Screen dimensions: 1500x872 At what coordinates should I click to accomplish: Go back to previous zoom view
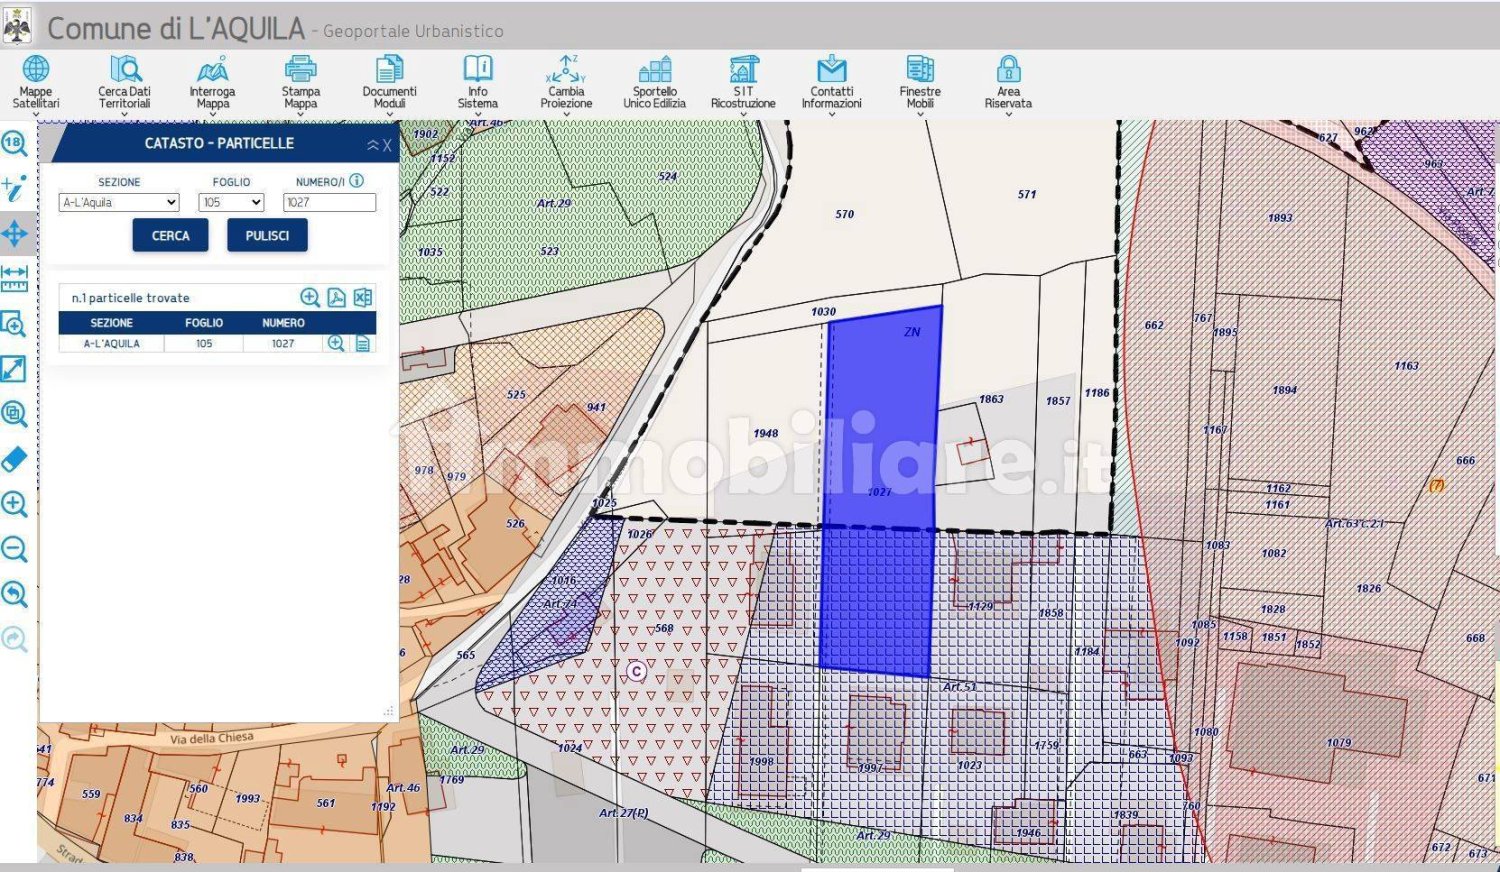[14, 594]
